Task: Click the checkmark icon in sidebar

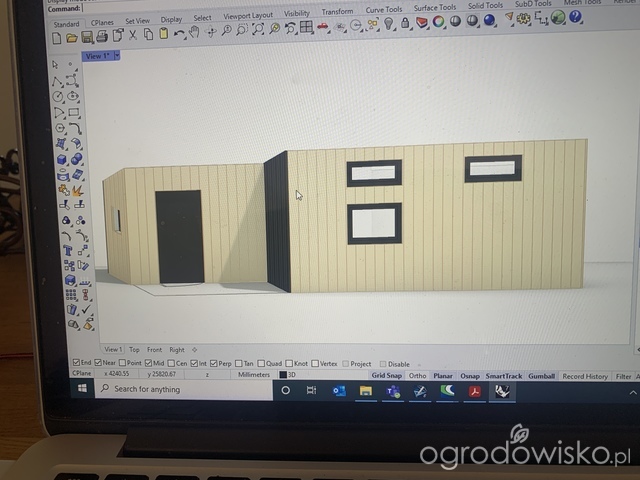Action: (86, 309)
